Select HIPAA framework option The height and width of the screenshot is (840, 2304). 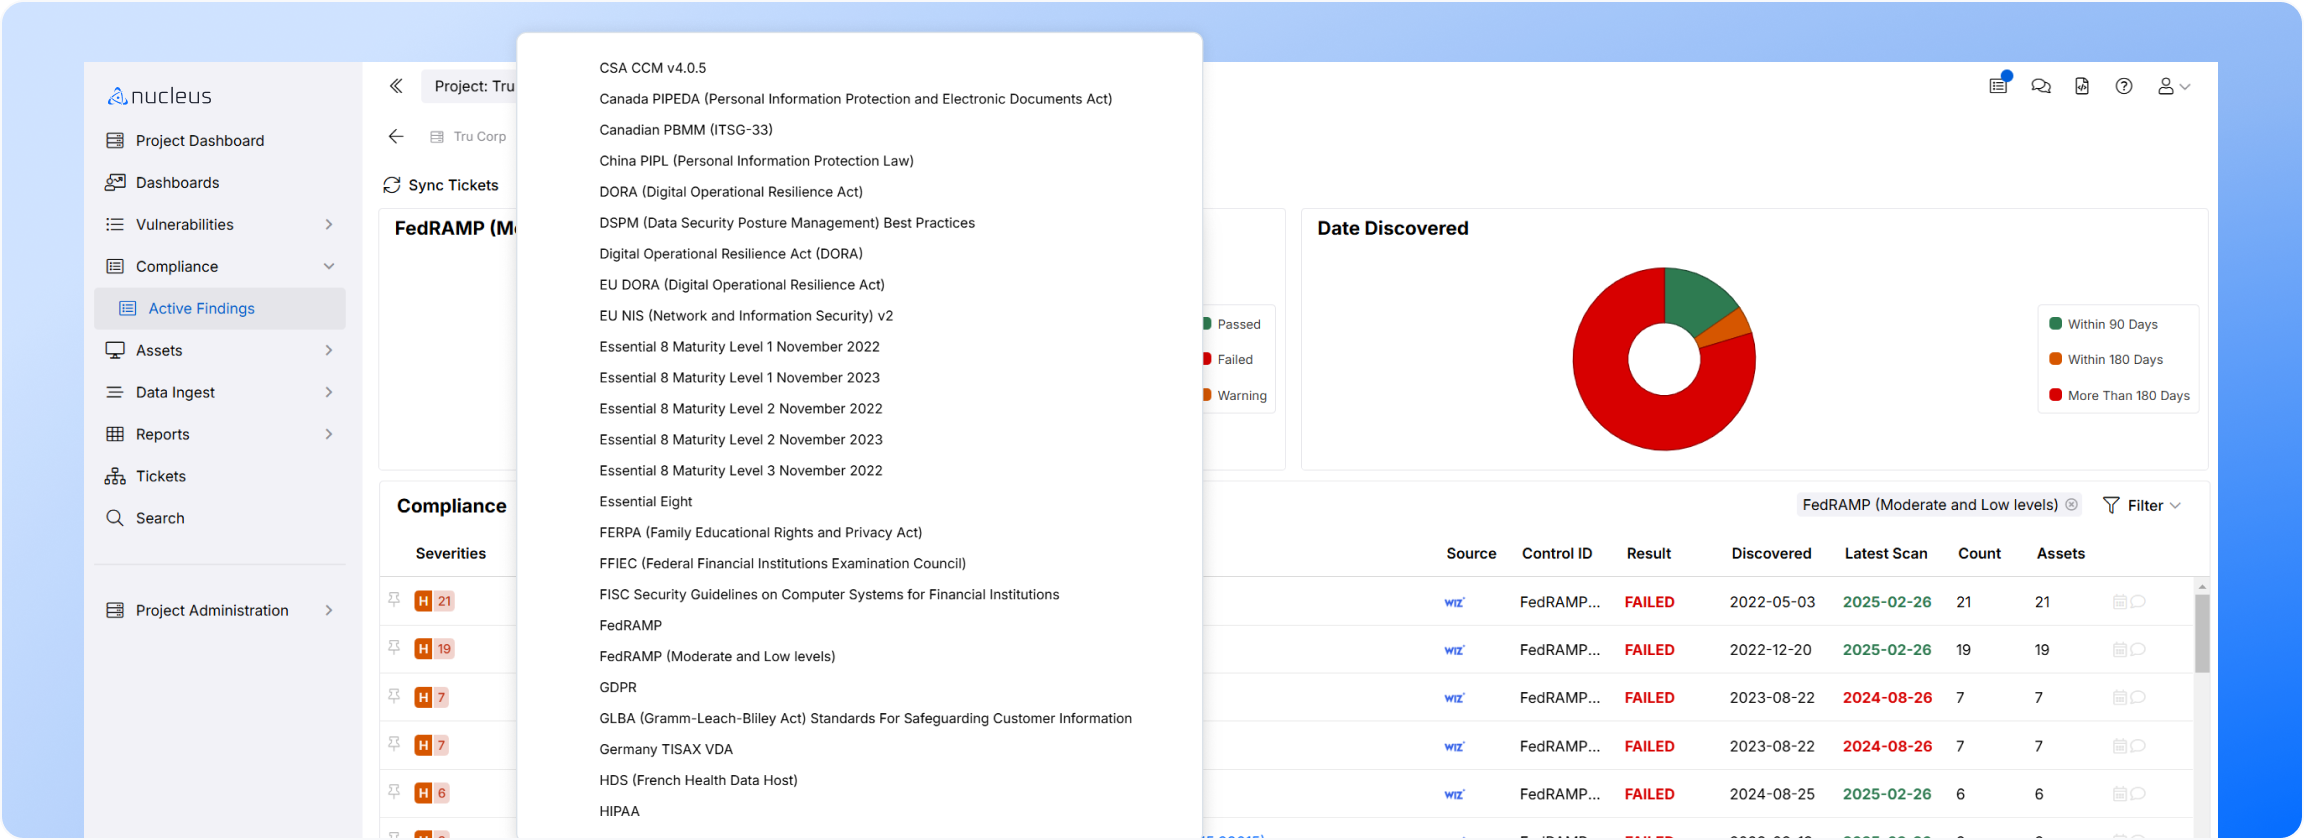[x=620, y=812]
